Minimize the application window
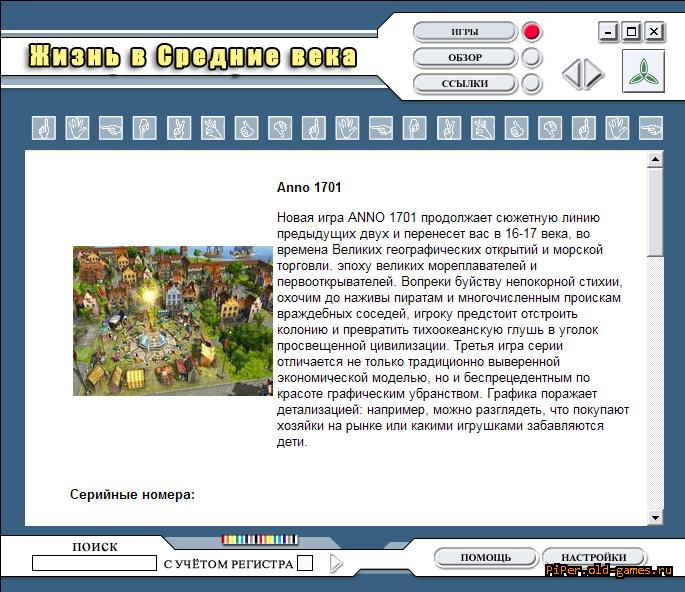 [x=609, y=32]
